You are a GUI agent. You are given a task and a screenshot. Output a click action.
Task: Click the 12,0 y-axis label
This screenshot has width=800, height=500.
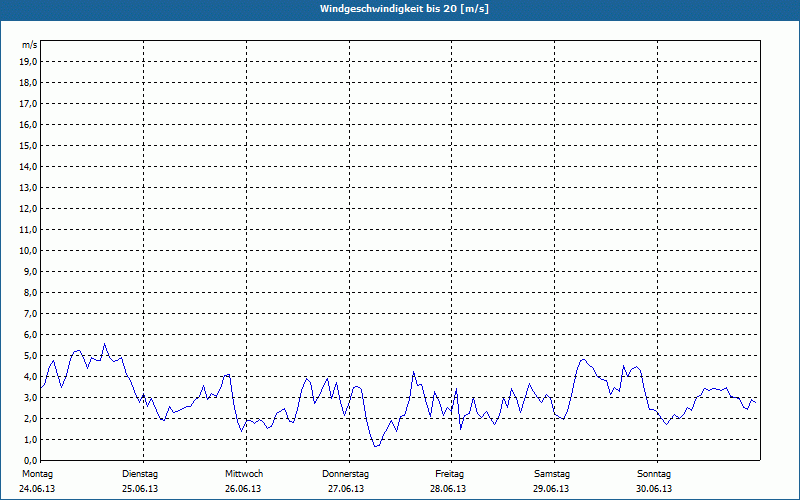(28, 209)
